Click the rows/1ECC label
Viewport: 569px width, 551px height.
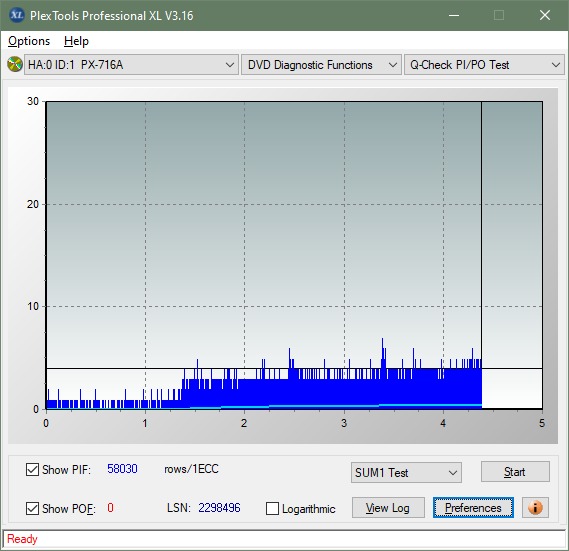tap(192, 469)
